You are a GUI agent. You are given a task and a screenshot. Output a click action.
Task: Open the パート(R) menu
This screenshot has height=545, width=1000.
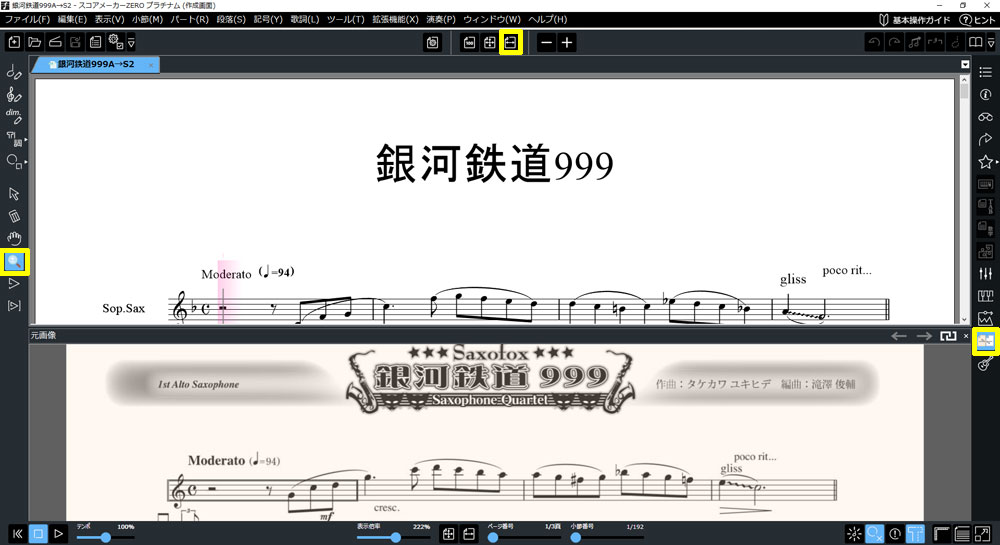click(189, 19)
